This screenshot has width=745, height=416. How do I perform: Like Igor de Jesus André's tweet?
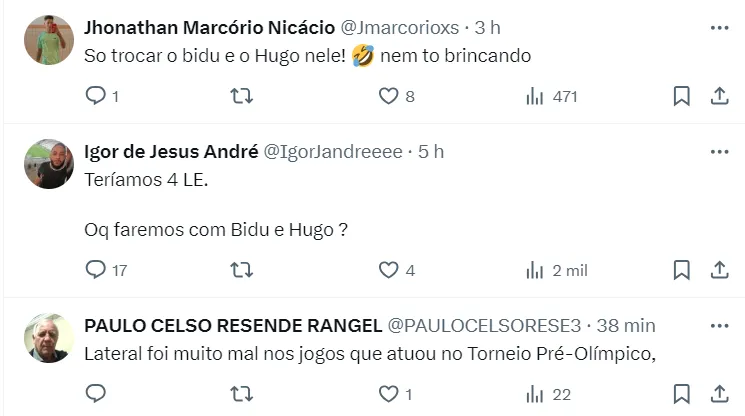389,270
